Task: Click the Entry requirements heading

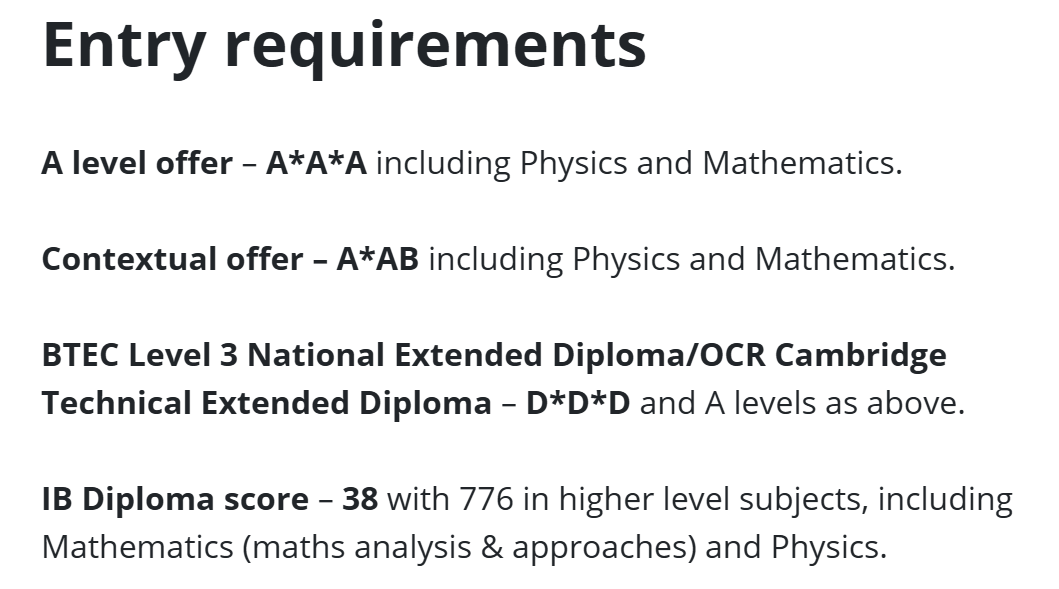Action: click(344, 47)
